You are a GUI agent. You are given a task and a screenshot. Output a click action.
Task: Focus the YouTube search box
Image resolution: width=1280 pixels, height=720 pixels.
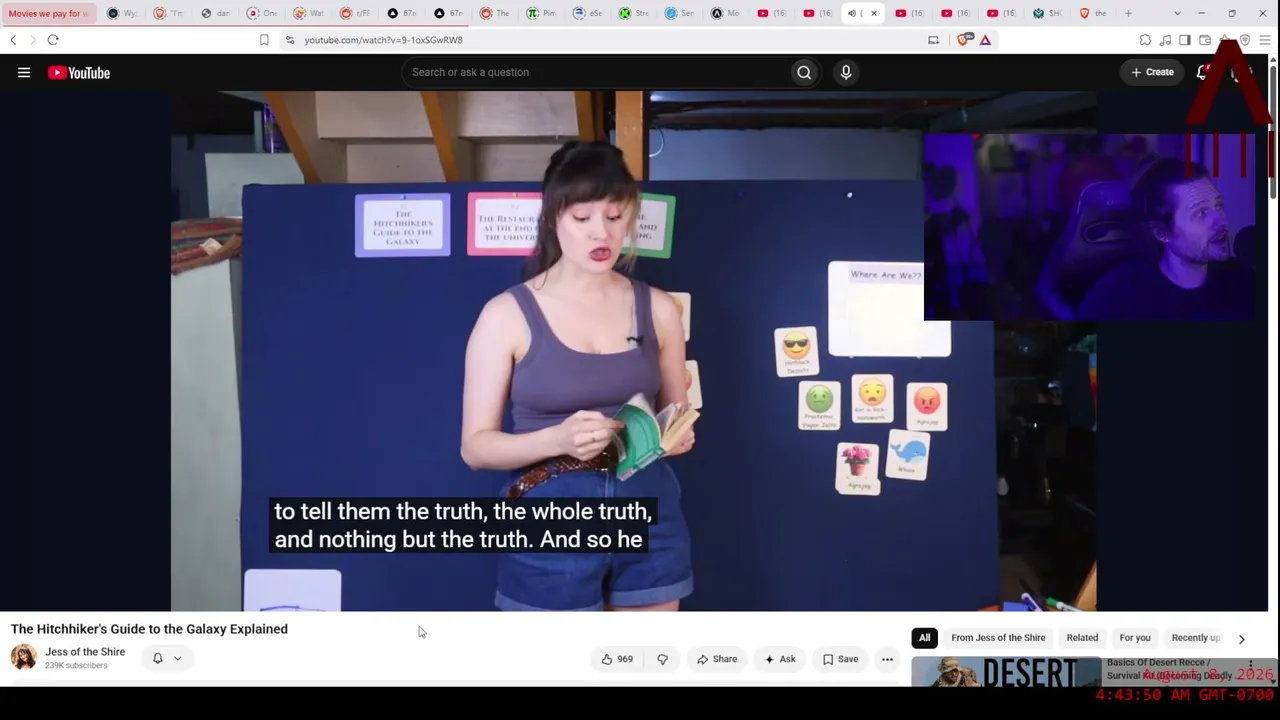click(595, 72)
